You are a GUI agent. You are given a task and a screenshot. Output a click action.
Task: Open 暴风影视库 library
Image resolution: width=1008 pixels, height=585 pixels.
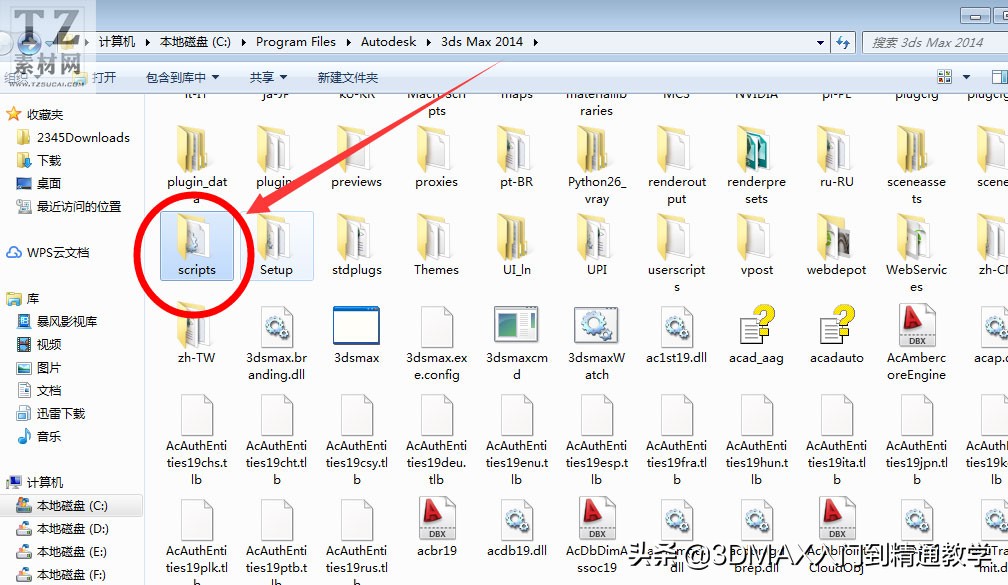tap(57, 321)
